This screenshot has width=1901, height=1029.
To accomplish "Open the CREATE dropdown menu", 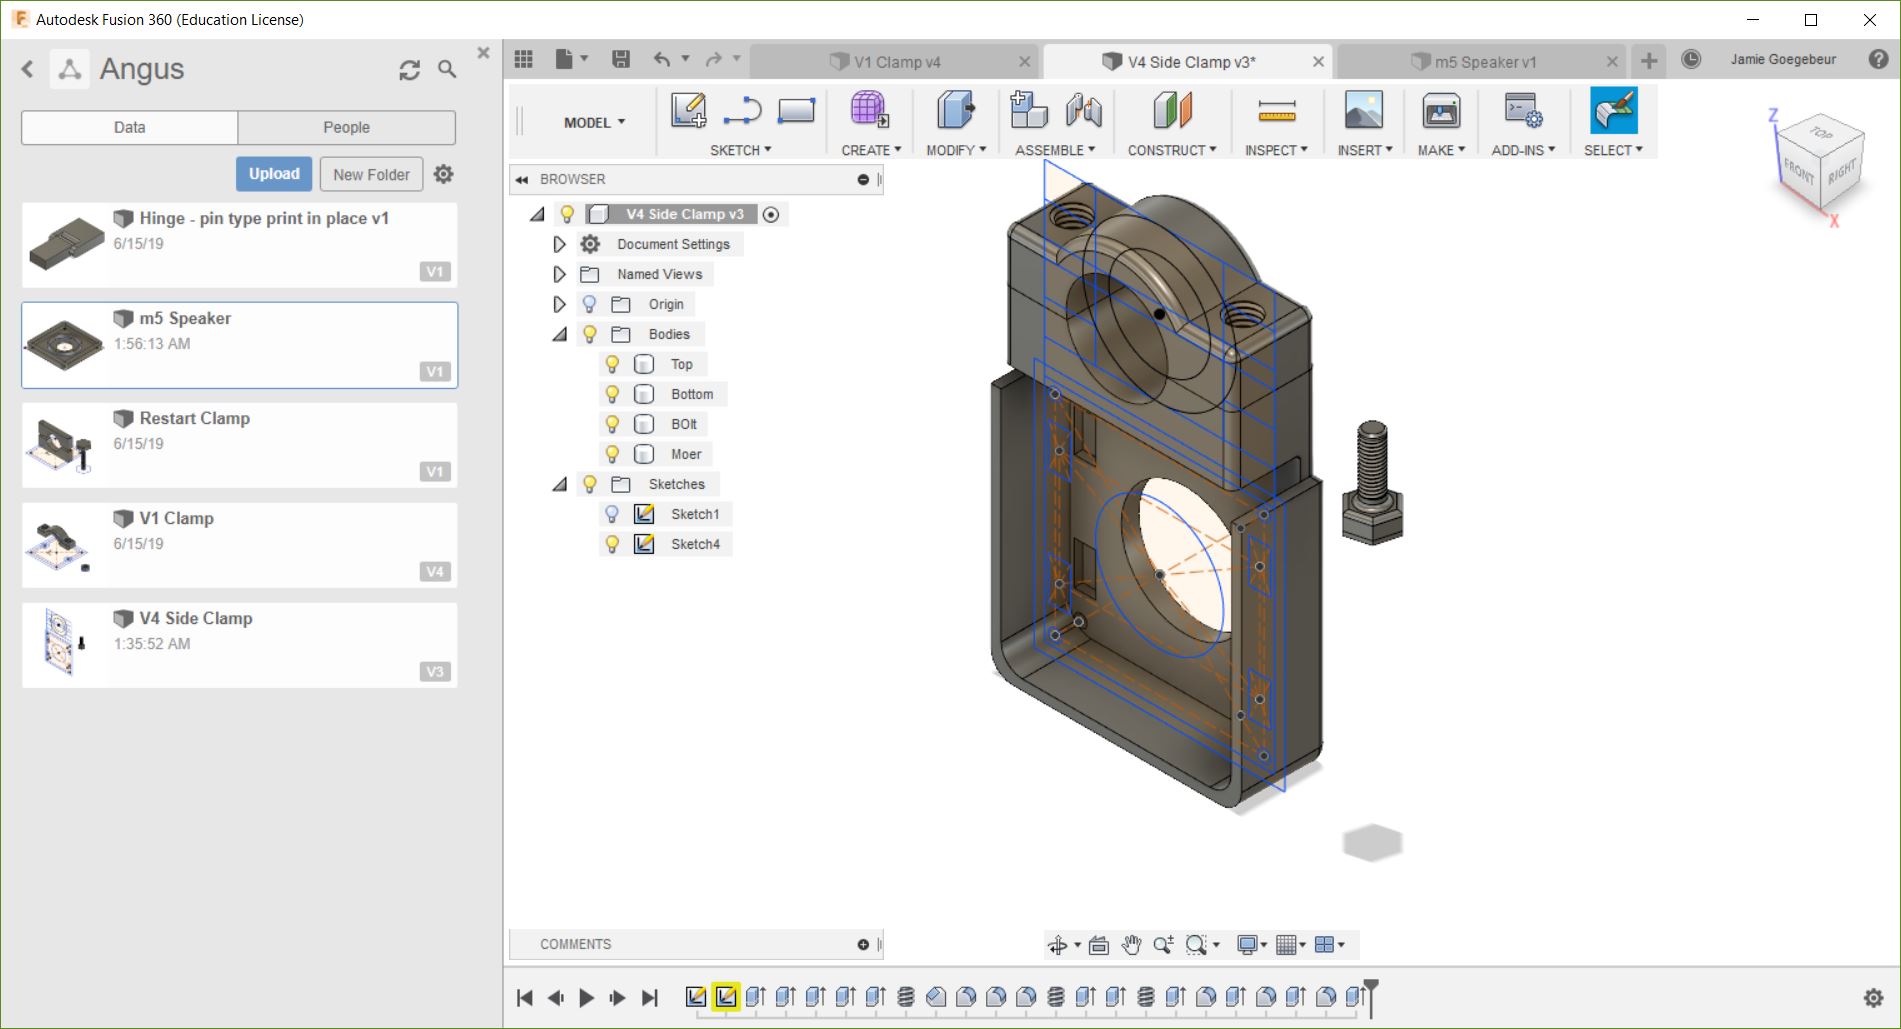I will (871, 150).
